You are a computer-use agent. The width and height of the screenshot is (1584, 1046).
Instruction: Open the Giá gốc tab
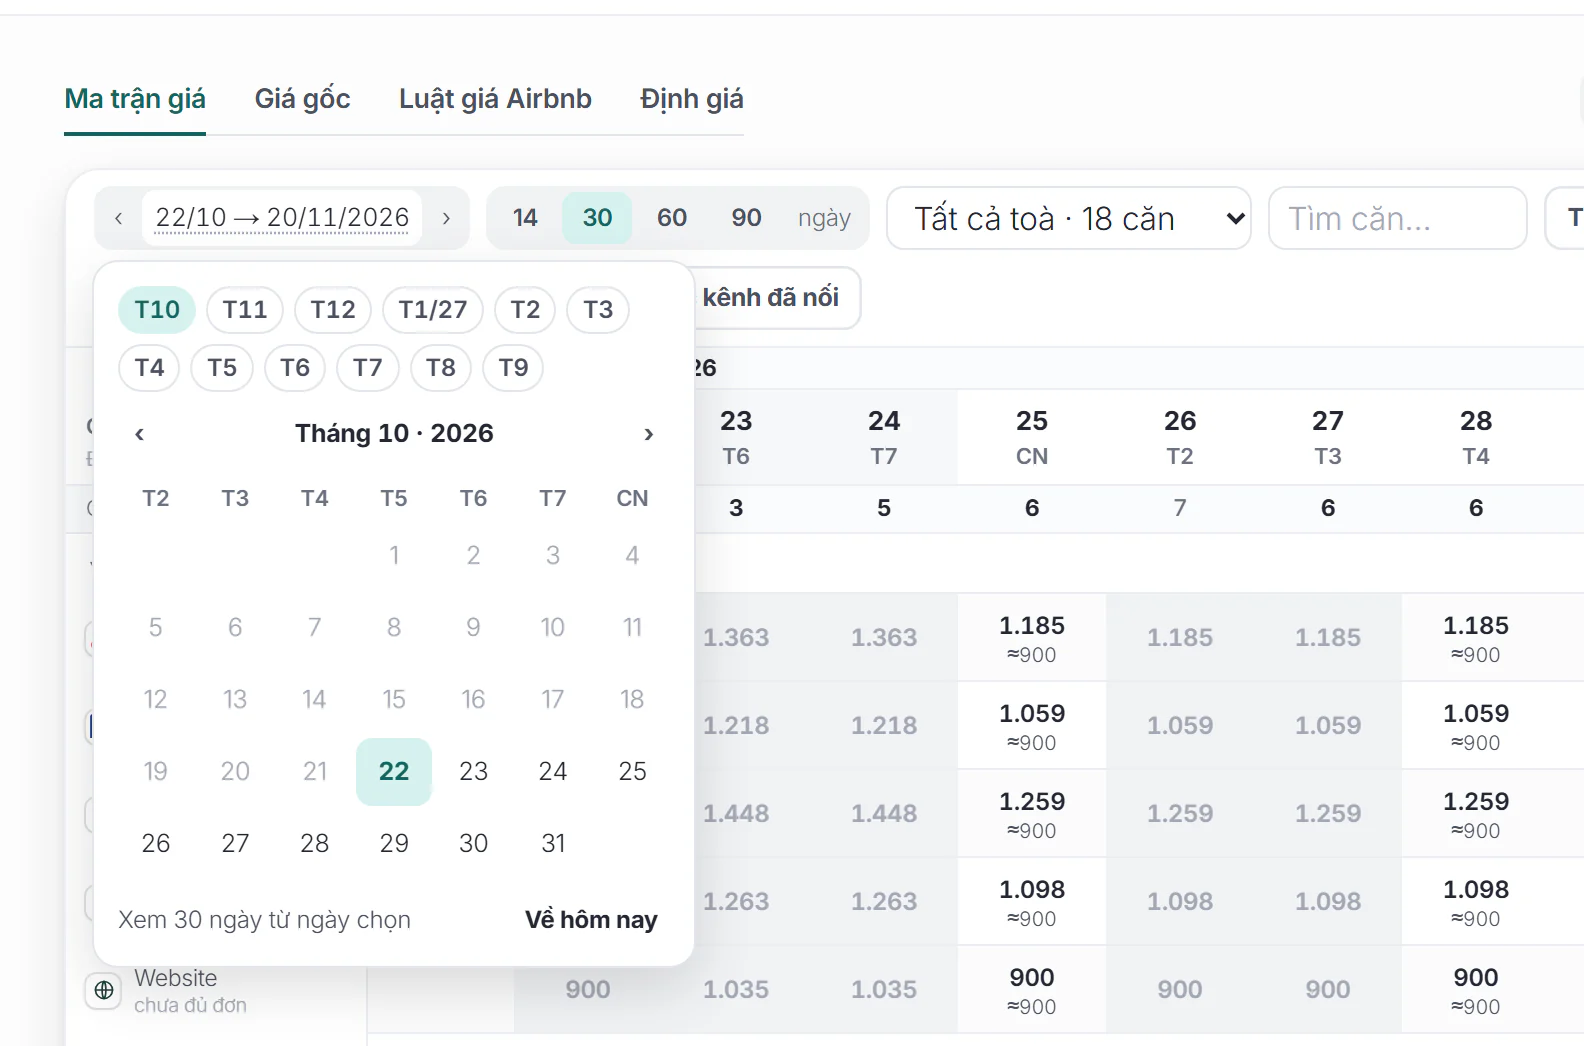click(302, 99)
